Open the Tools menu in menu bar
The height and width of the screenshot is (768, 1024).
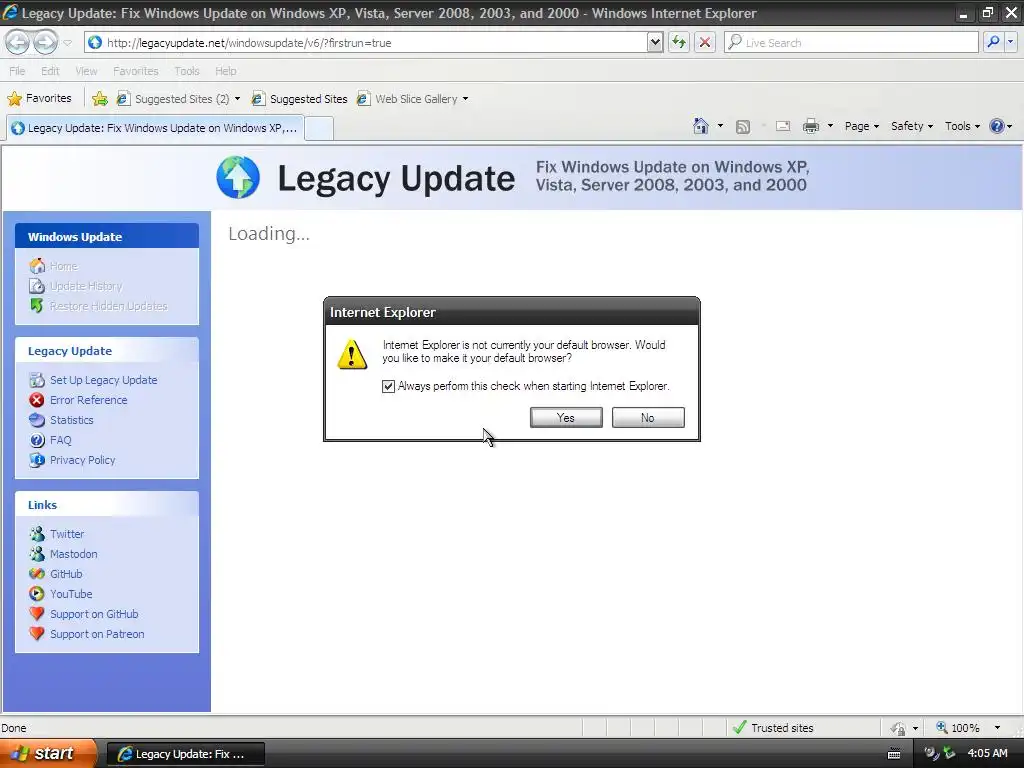click(187, 71)
